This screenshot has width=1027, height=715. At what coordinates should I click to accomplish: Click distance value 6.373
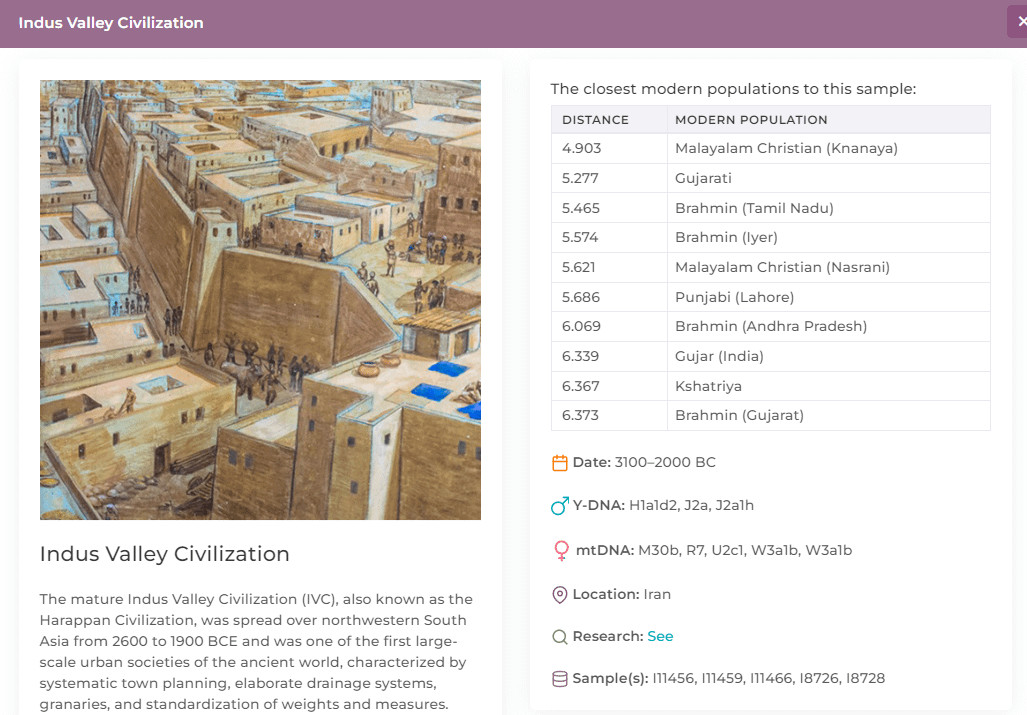[580, 415]
